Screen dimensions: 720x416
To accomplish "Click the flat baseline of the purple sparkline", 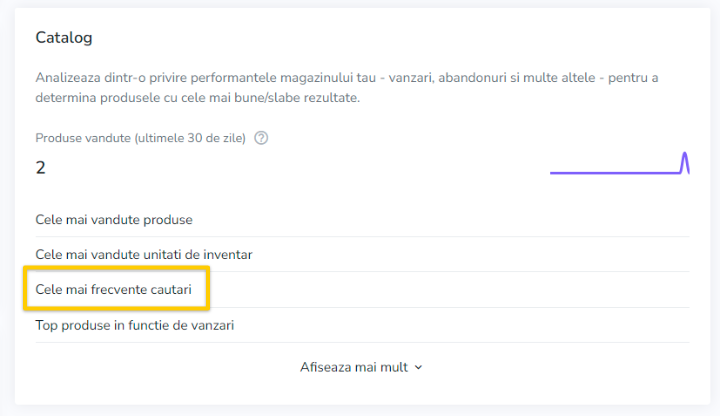I will (615, 173).
